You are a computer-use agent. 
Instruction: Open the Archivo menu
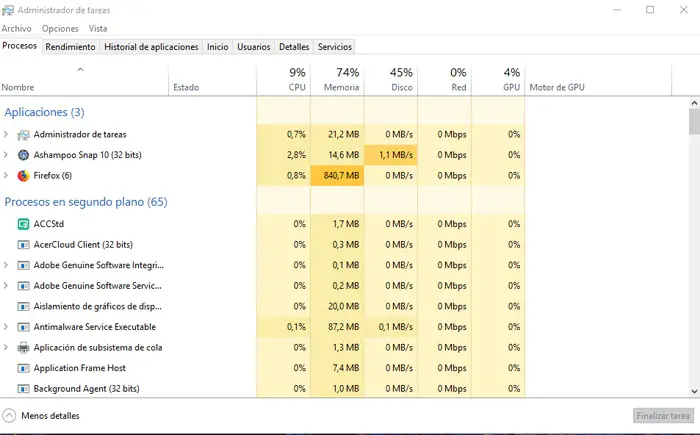[17, 28]
